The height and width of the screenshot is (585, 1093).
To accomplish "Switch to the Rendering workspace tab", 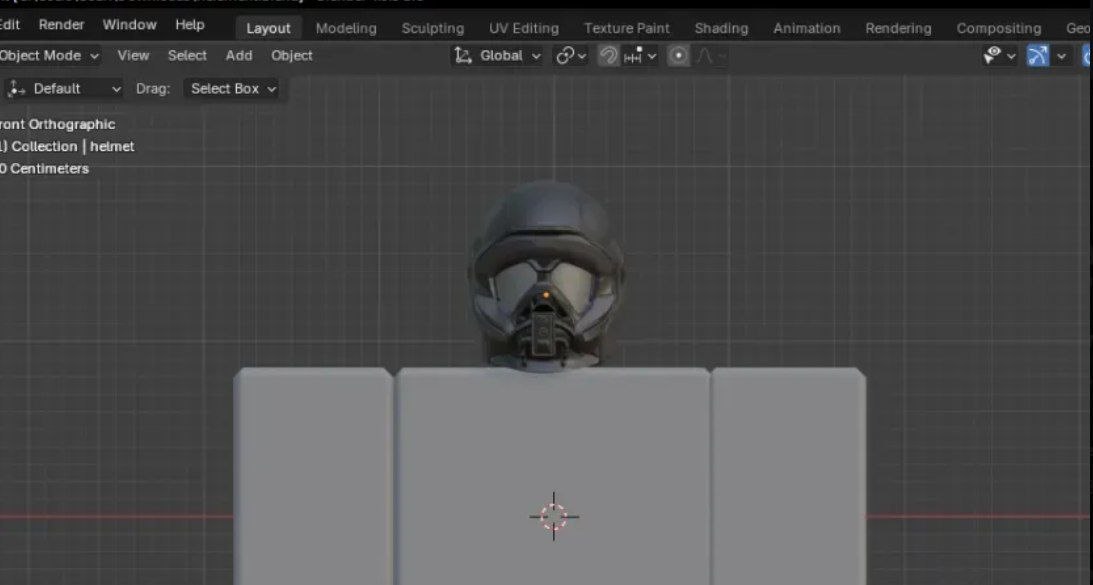I will point(898,29).
